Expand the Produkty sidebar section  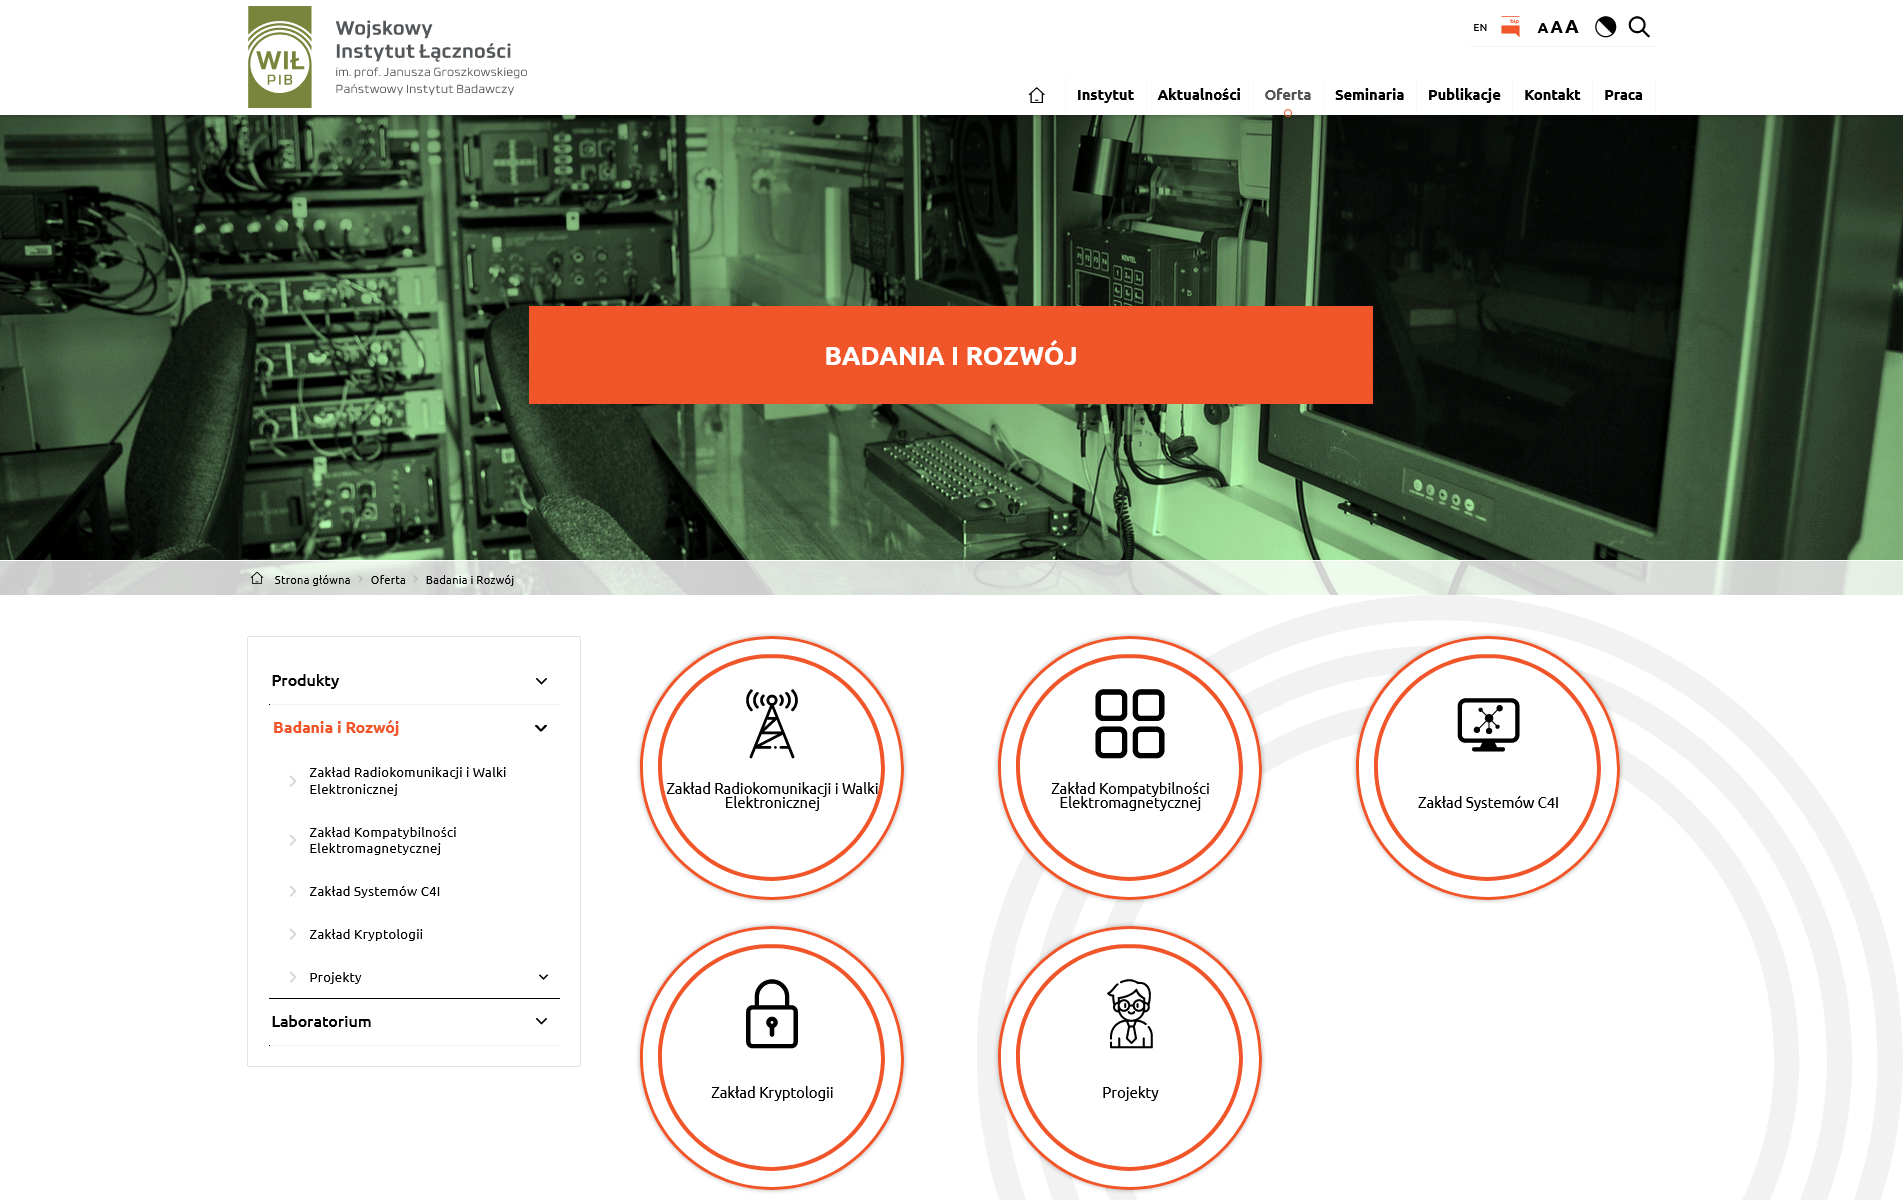coord(541,681)
